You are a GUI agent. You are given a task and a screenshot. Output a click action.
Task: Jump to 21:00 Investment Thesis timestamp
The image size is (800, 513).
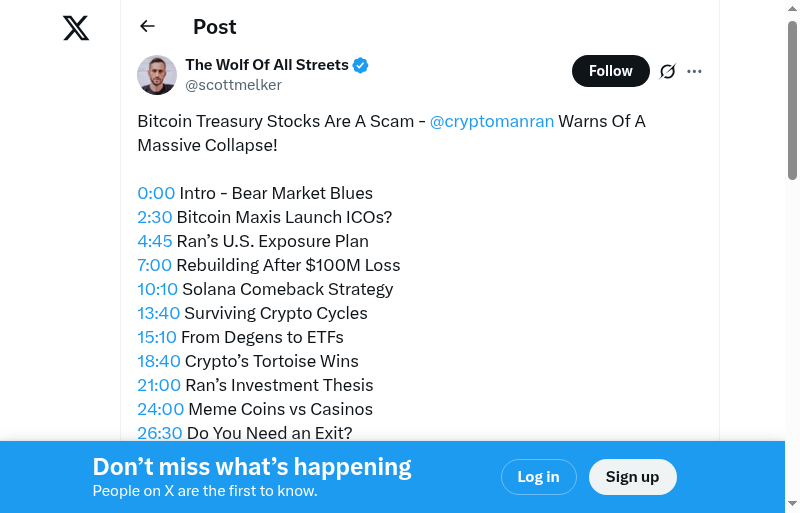click(159, 385)
